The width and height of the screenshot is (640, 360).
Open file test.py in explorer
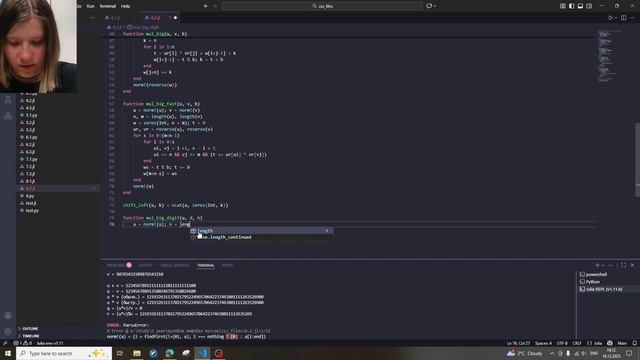tap(58, 211)
